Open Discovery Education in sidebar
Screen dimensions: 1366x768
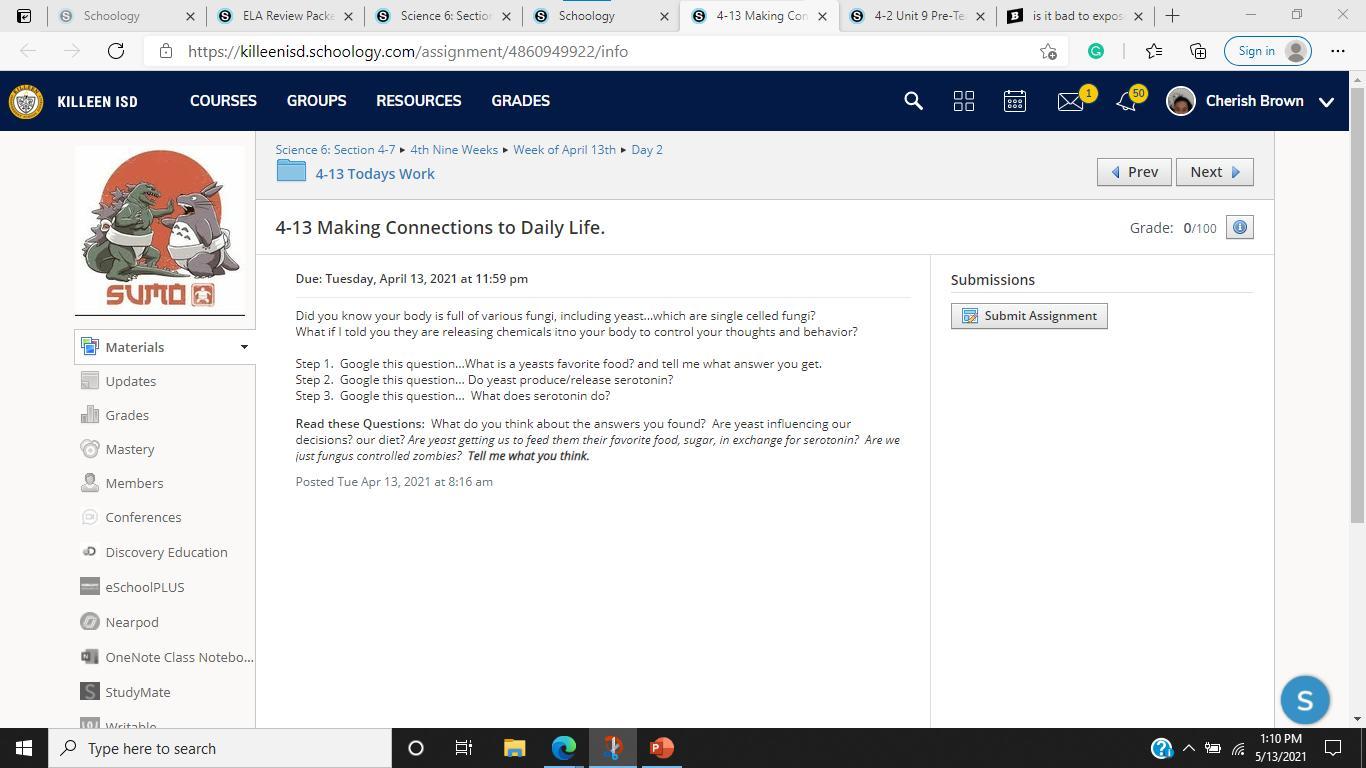click(166, 552)
